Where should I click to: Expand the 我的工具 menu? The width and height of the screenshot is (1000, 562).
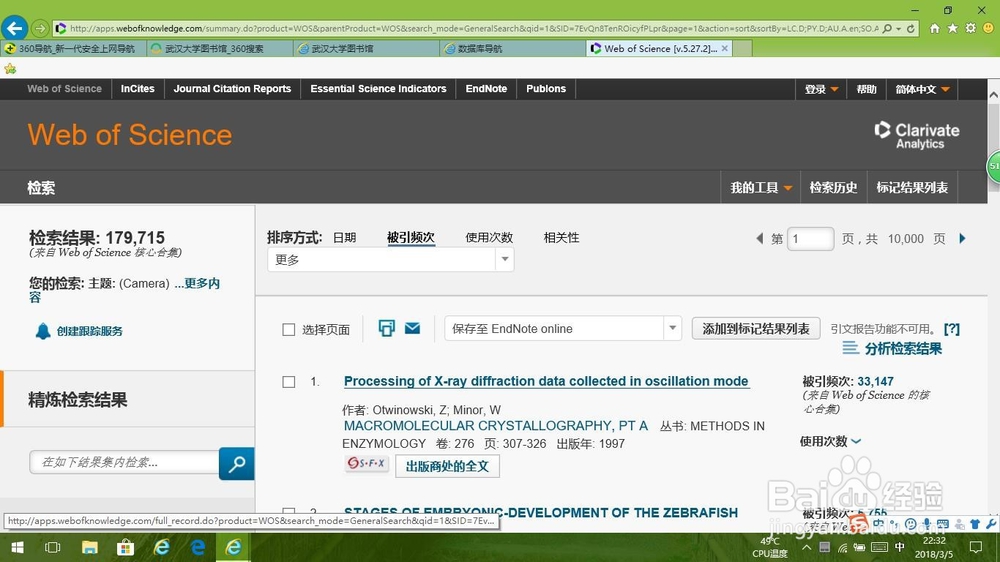pos(761,188)
